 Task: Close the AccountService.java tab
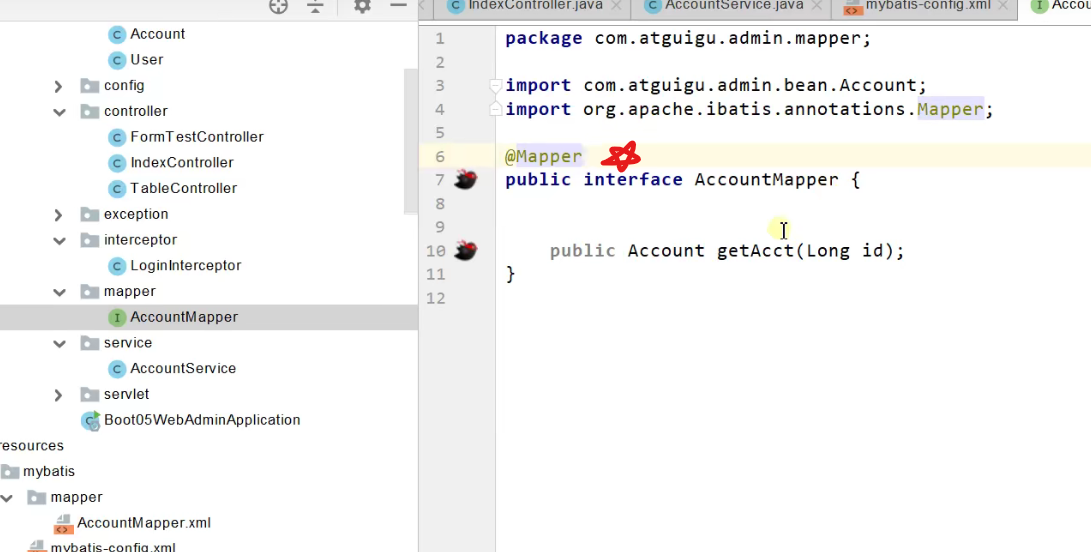tap(816, 6)
